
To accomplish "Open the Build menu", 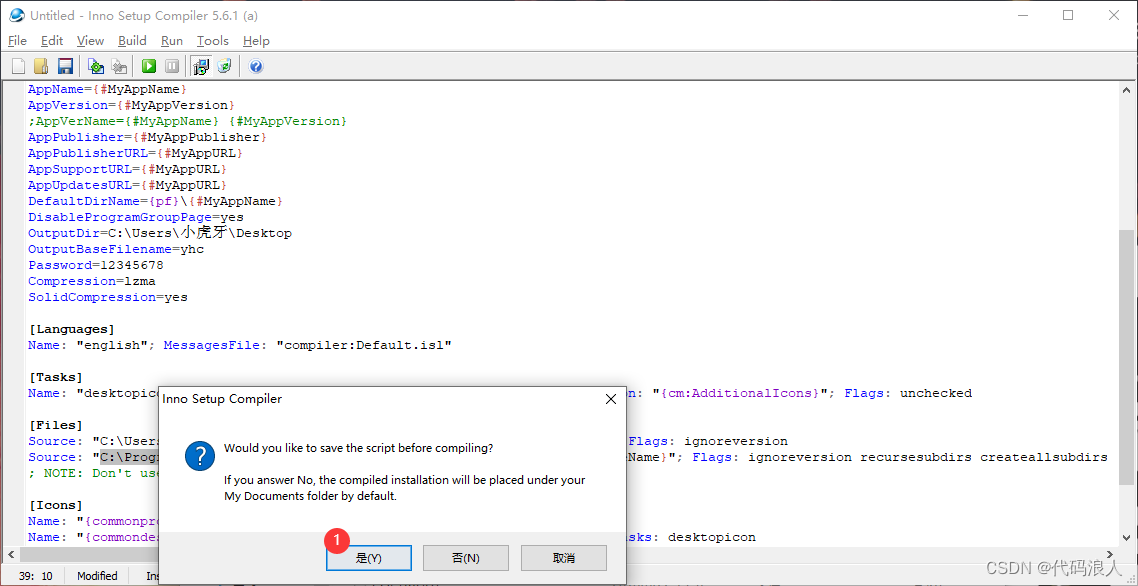I will (132, 41).
